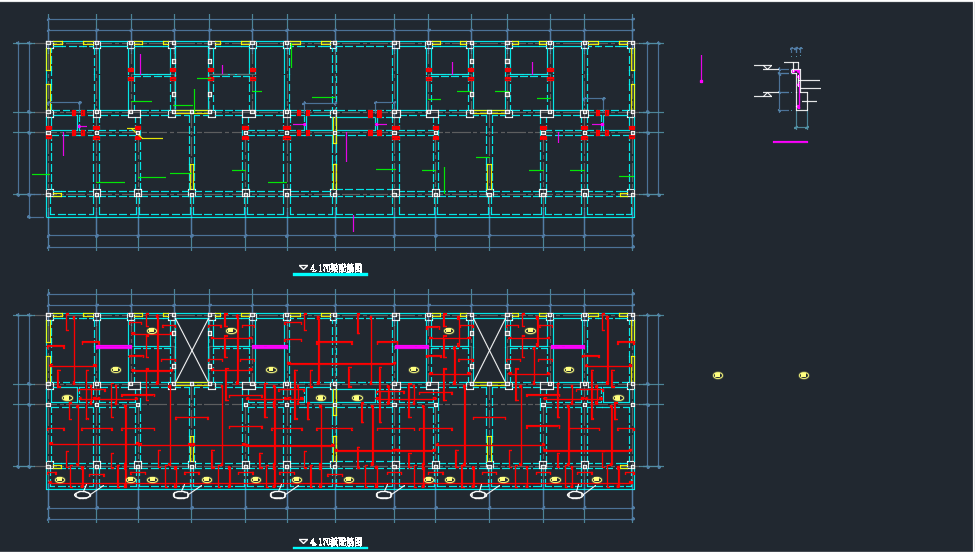The image size is (975, 552).
Task: Select the 4.170 slab reinforcement plan title at bottom
Action: 336,542
